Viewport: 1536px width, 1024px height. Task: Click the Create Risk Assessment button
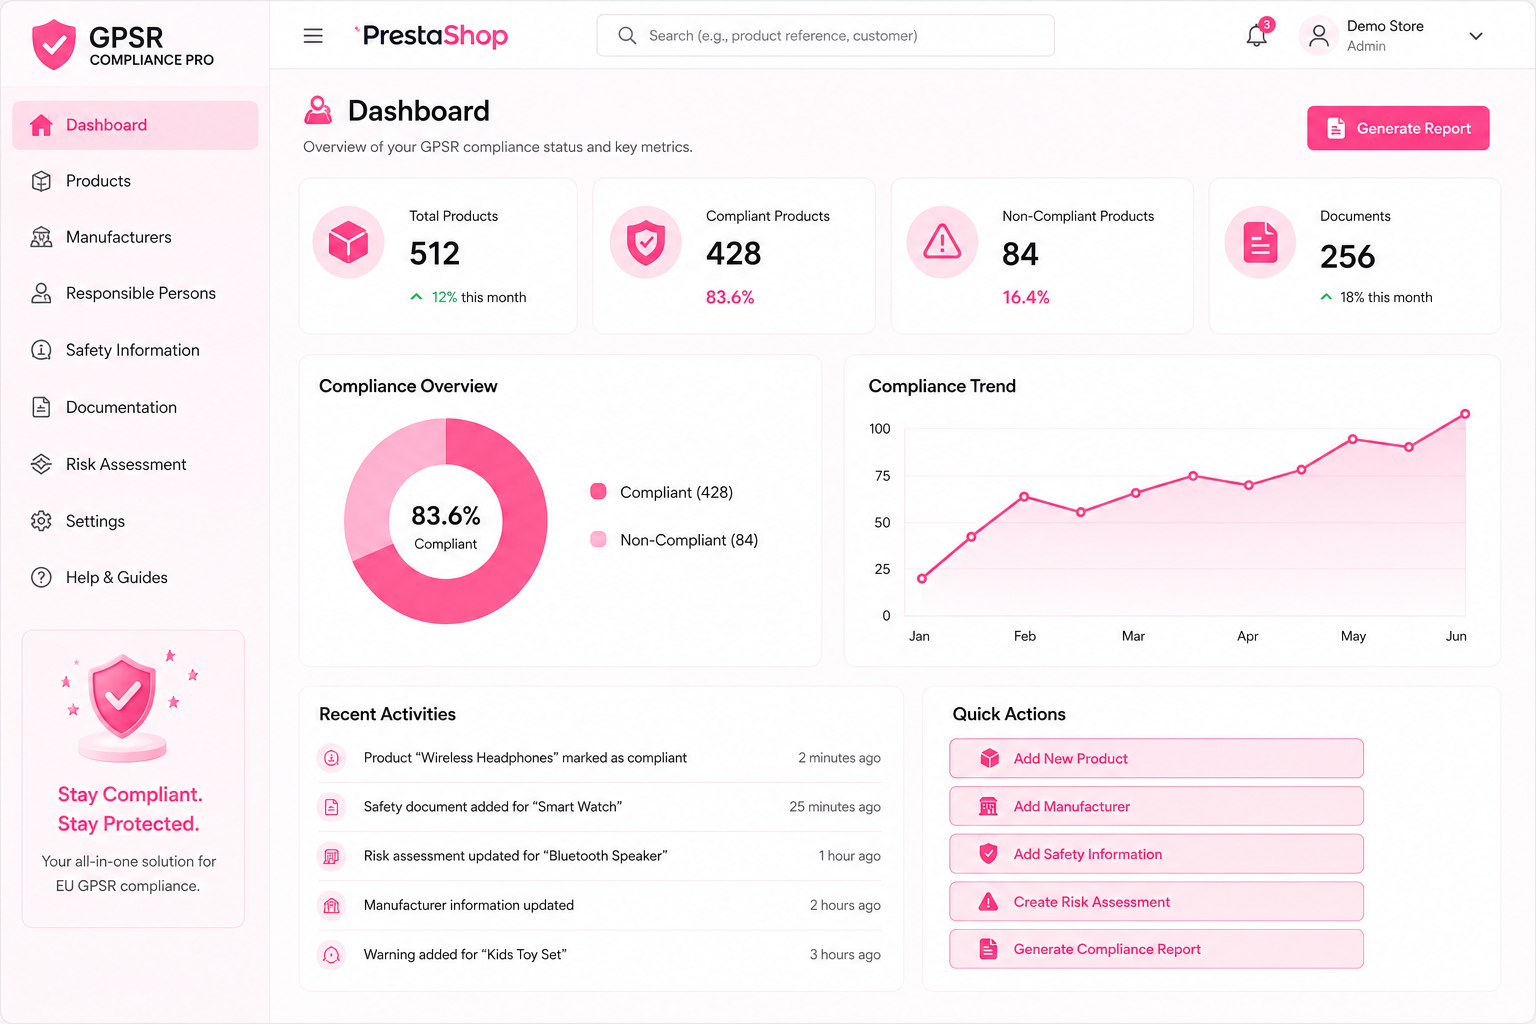[x=1156, y=902]
